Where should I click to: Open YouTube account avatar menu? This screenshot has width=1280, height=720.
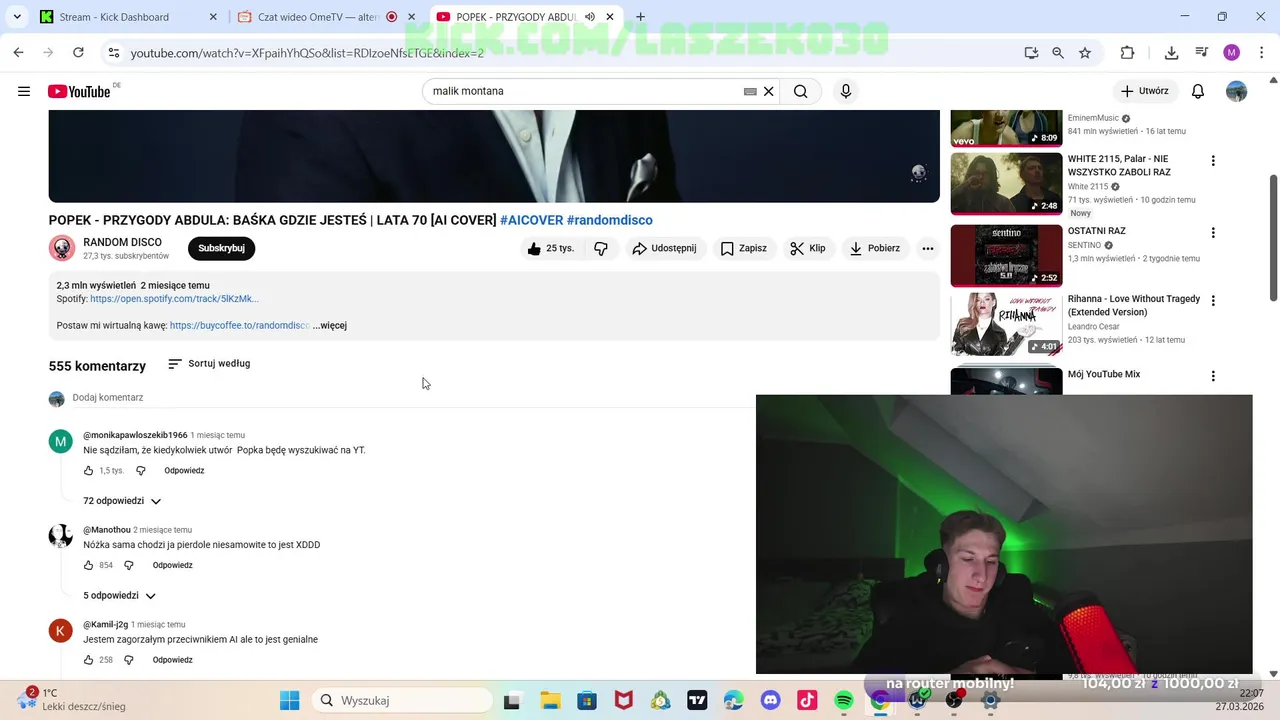click(1237, 91)
